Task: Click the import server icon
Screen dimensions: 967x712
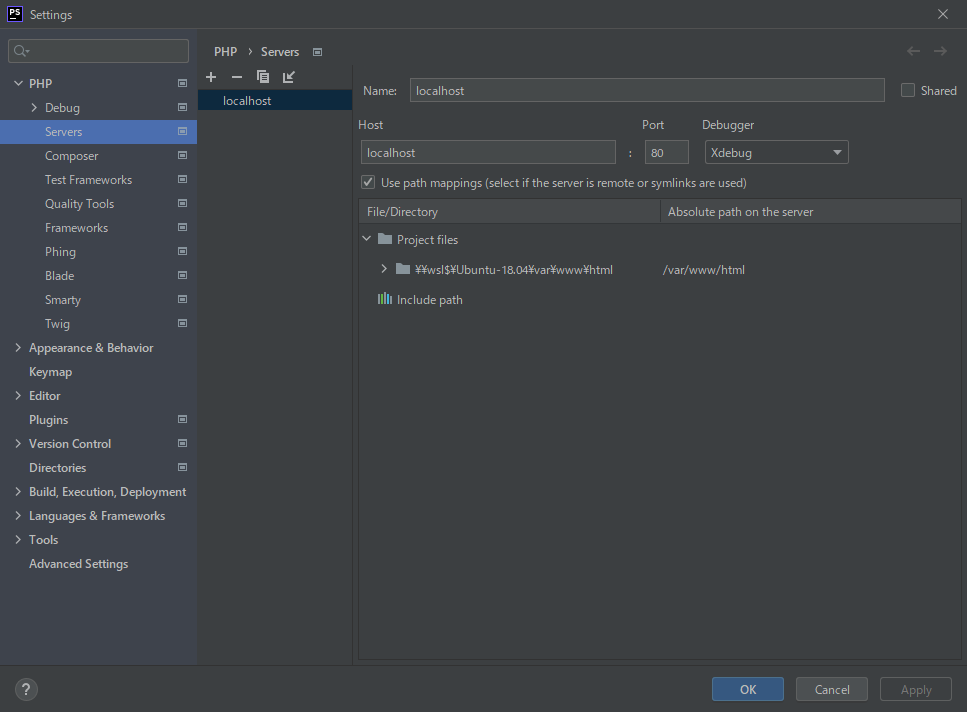Action: coord(289,77)
